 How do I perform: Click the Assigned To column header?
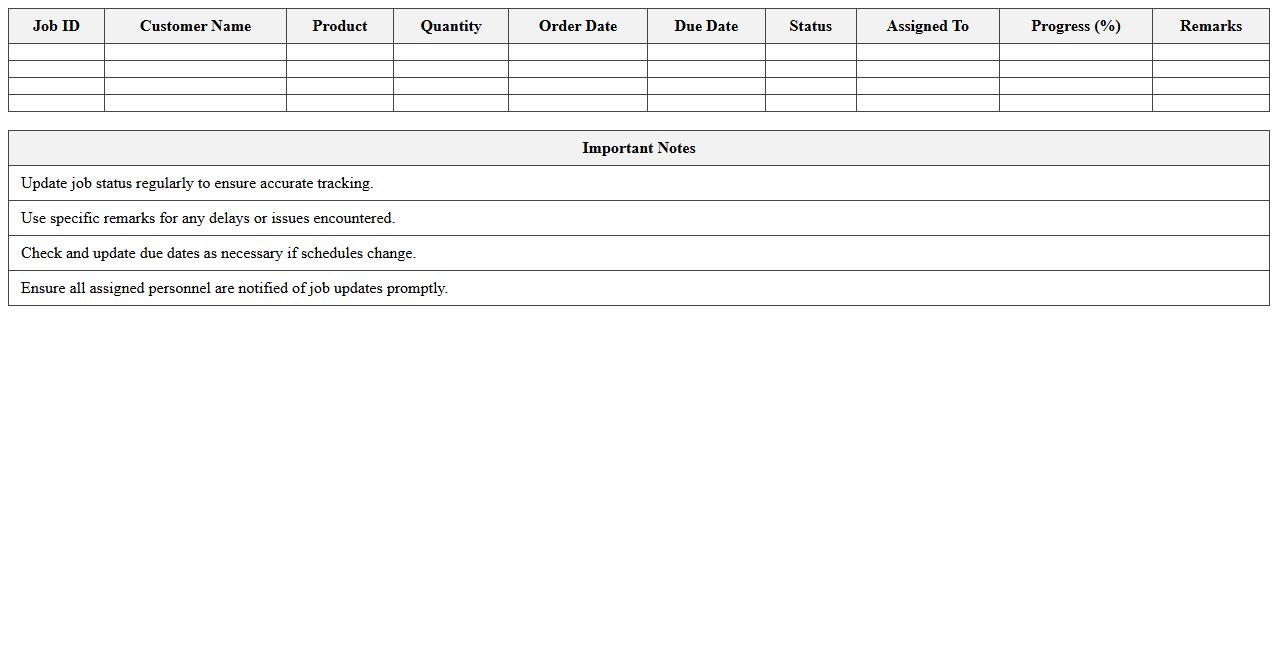[927, 26]
